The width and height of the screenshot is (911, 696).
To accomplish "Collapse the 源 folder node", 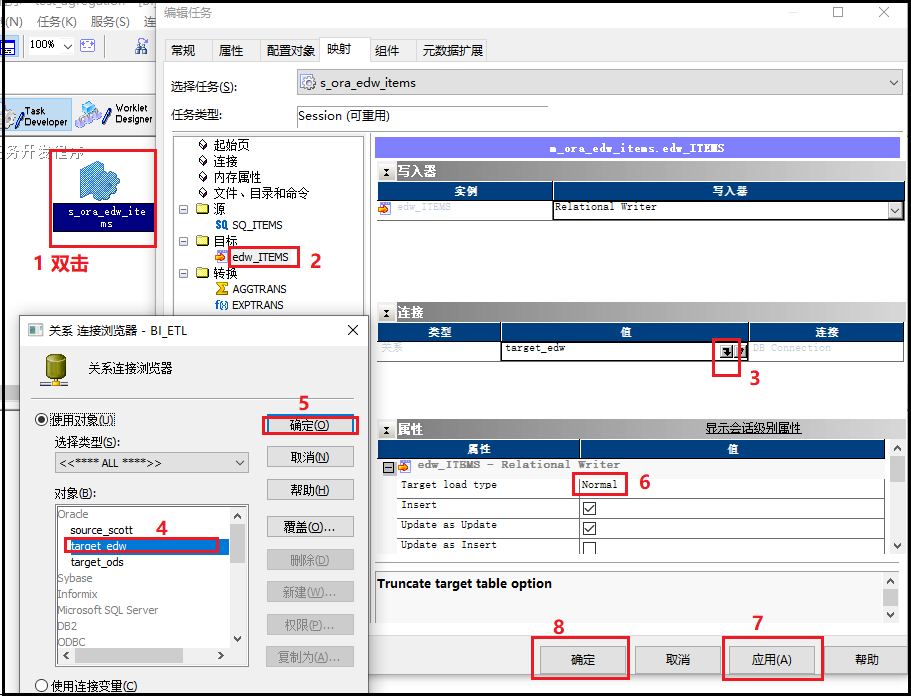I will tap(184, 209).
